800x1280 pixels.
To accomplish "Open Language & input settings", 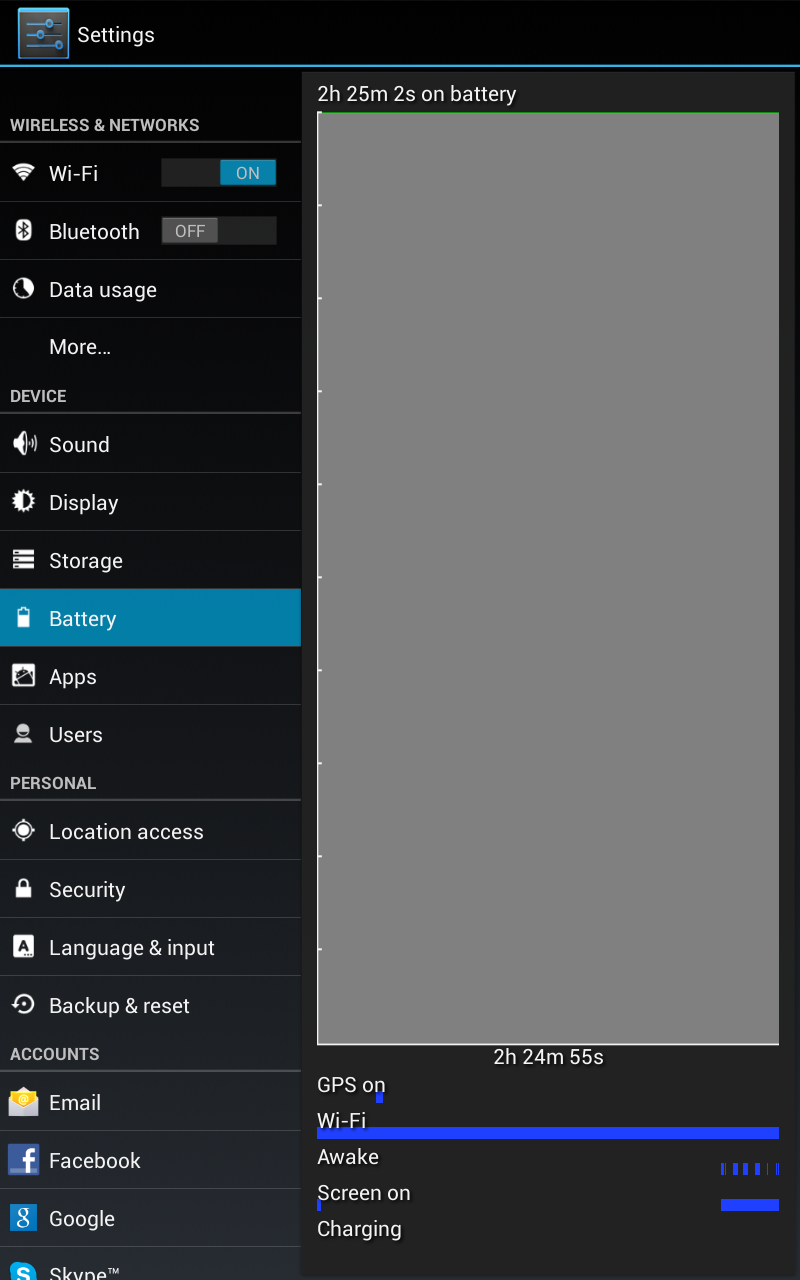I will [150, 947].
